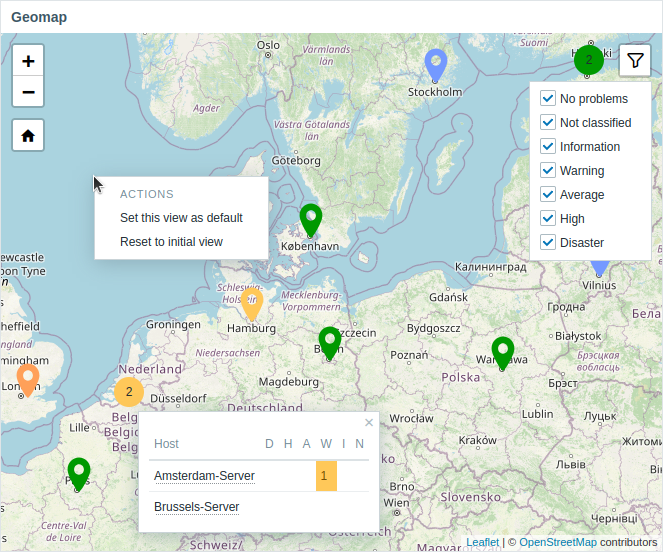This screenshot has width=663, height=552.
Task: Click the ACTIONS menu heading
Action: [x=147, y=194]
